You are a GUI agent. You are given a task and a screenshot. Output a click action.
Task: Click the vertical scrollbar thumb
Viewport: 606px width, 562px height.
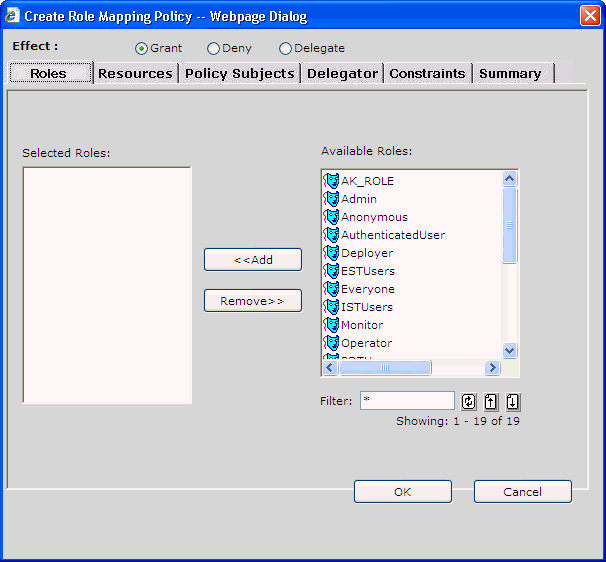(x=509, y=225)
